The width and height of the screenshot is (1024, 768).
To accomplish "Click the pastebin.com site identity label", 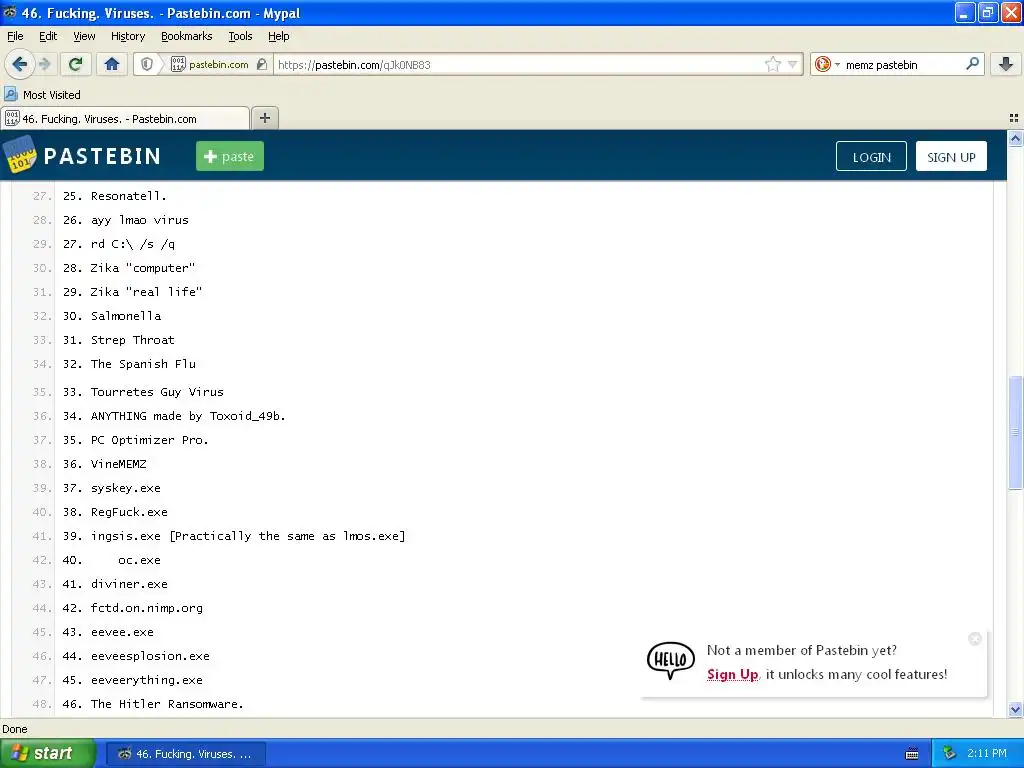I will pyautogui.click(x=218, y=64).
